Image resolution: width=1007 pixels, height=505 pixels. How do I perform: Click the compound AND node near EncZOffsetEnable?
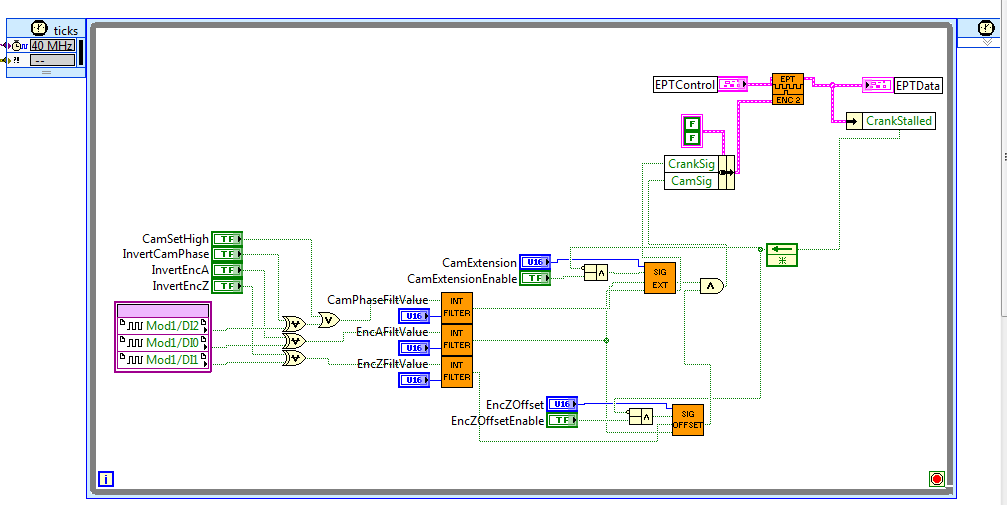coord(640,417)
